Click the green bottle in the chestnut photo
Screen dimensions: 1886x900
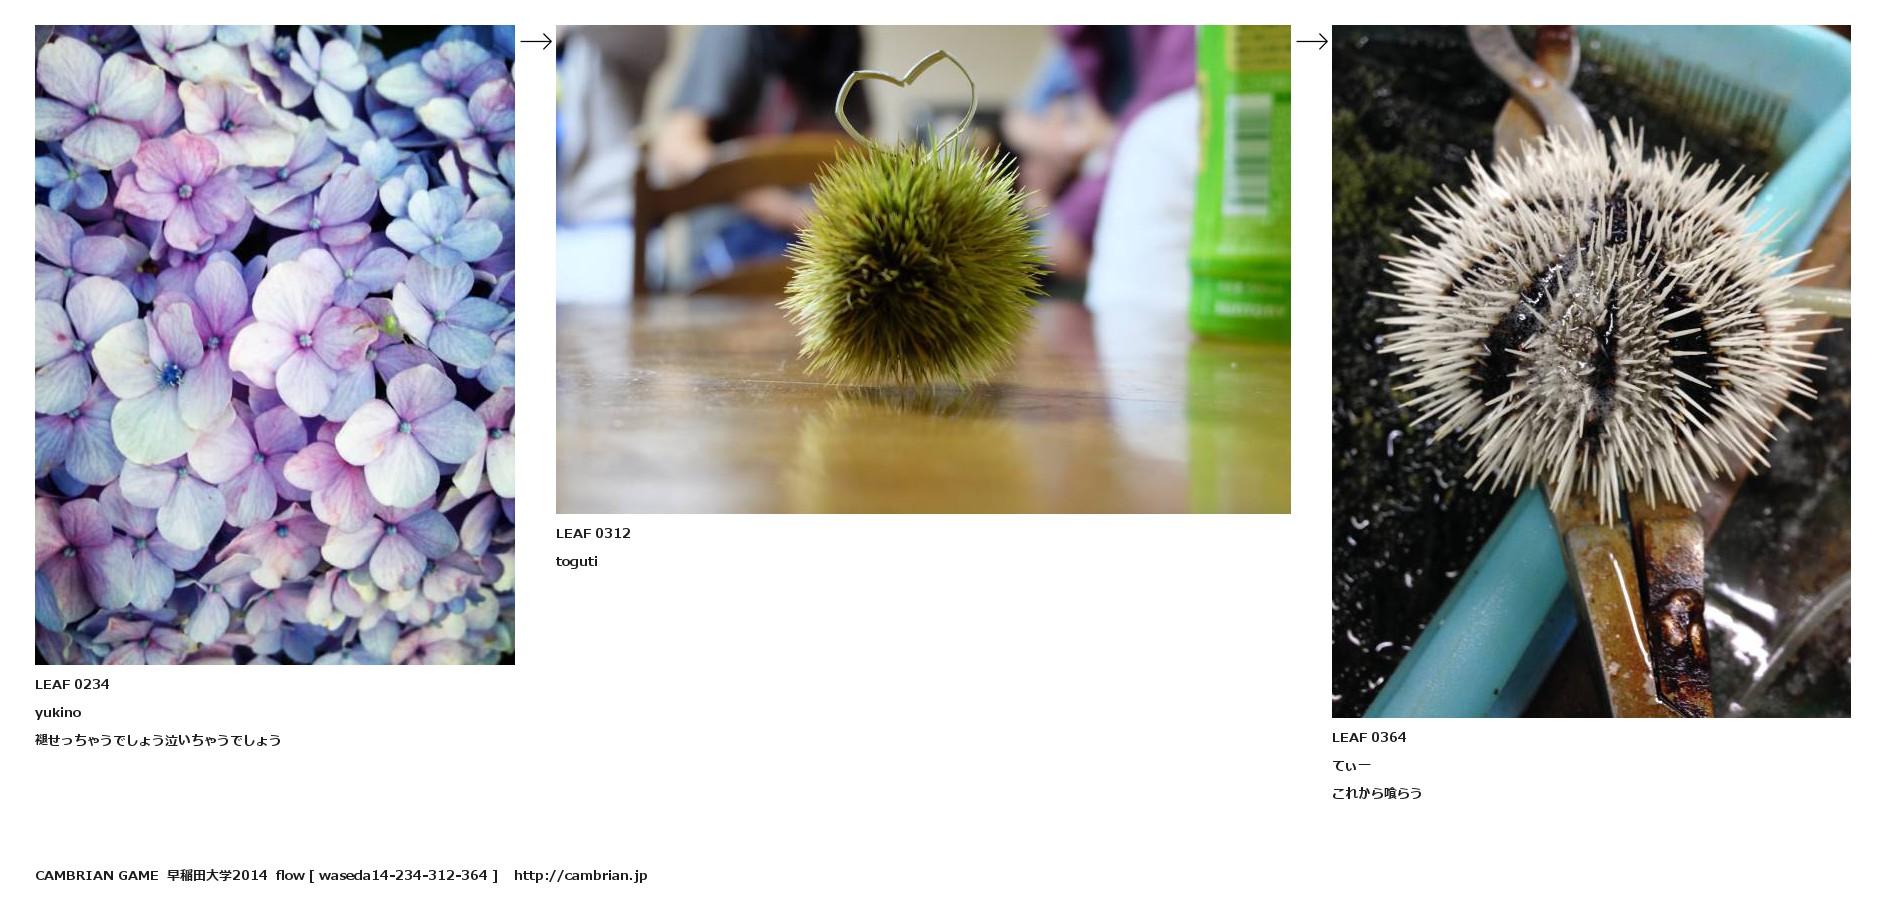[1240, 182]
